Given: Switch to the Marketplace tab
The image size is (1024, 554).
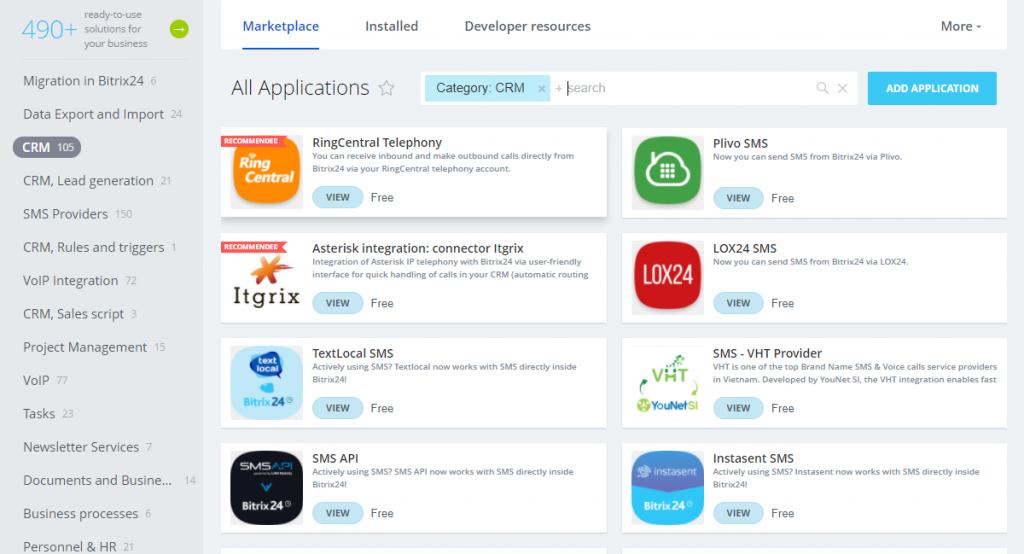Looking at the screenshot, I should click(x=281, y=26).
